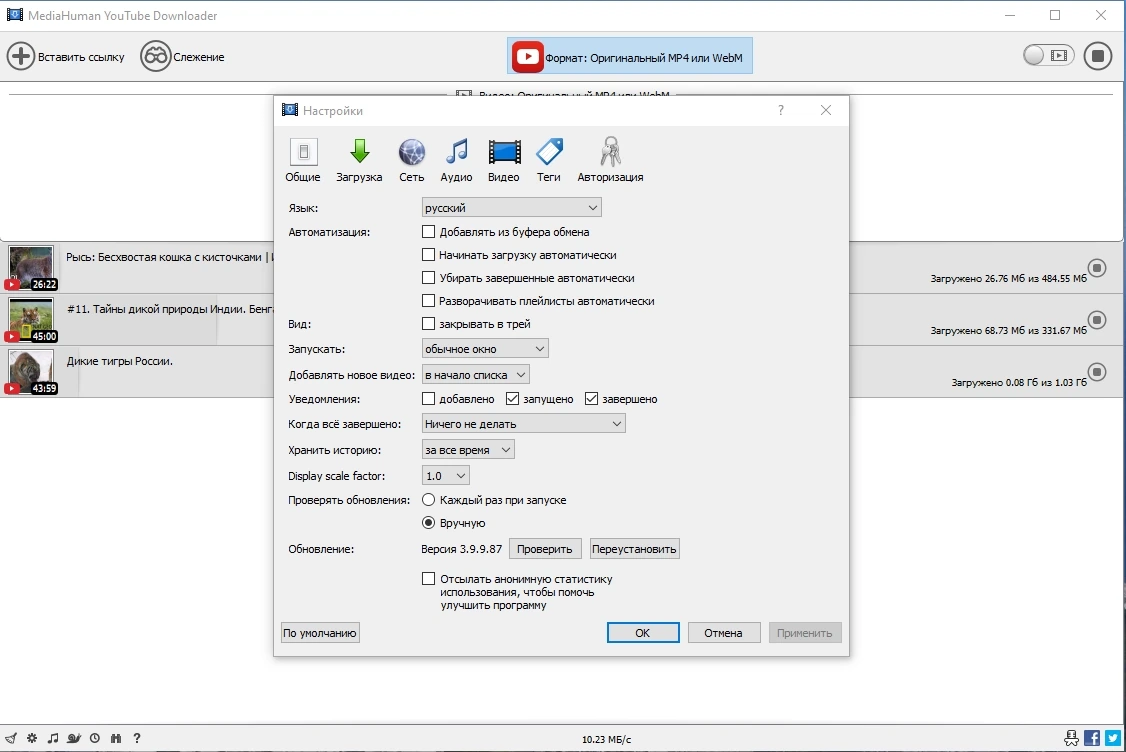
Task: Expand the Запускать обычное окно dropdown
Action: coord(485,348)
